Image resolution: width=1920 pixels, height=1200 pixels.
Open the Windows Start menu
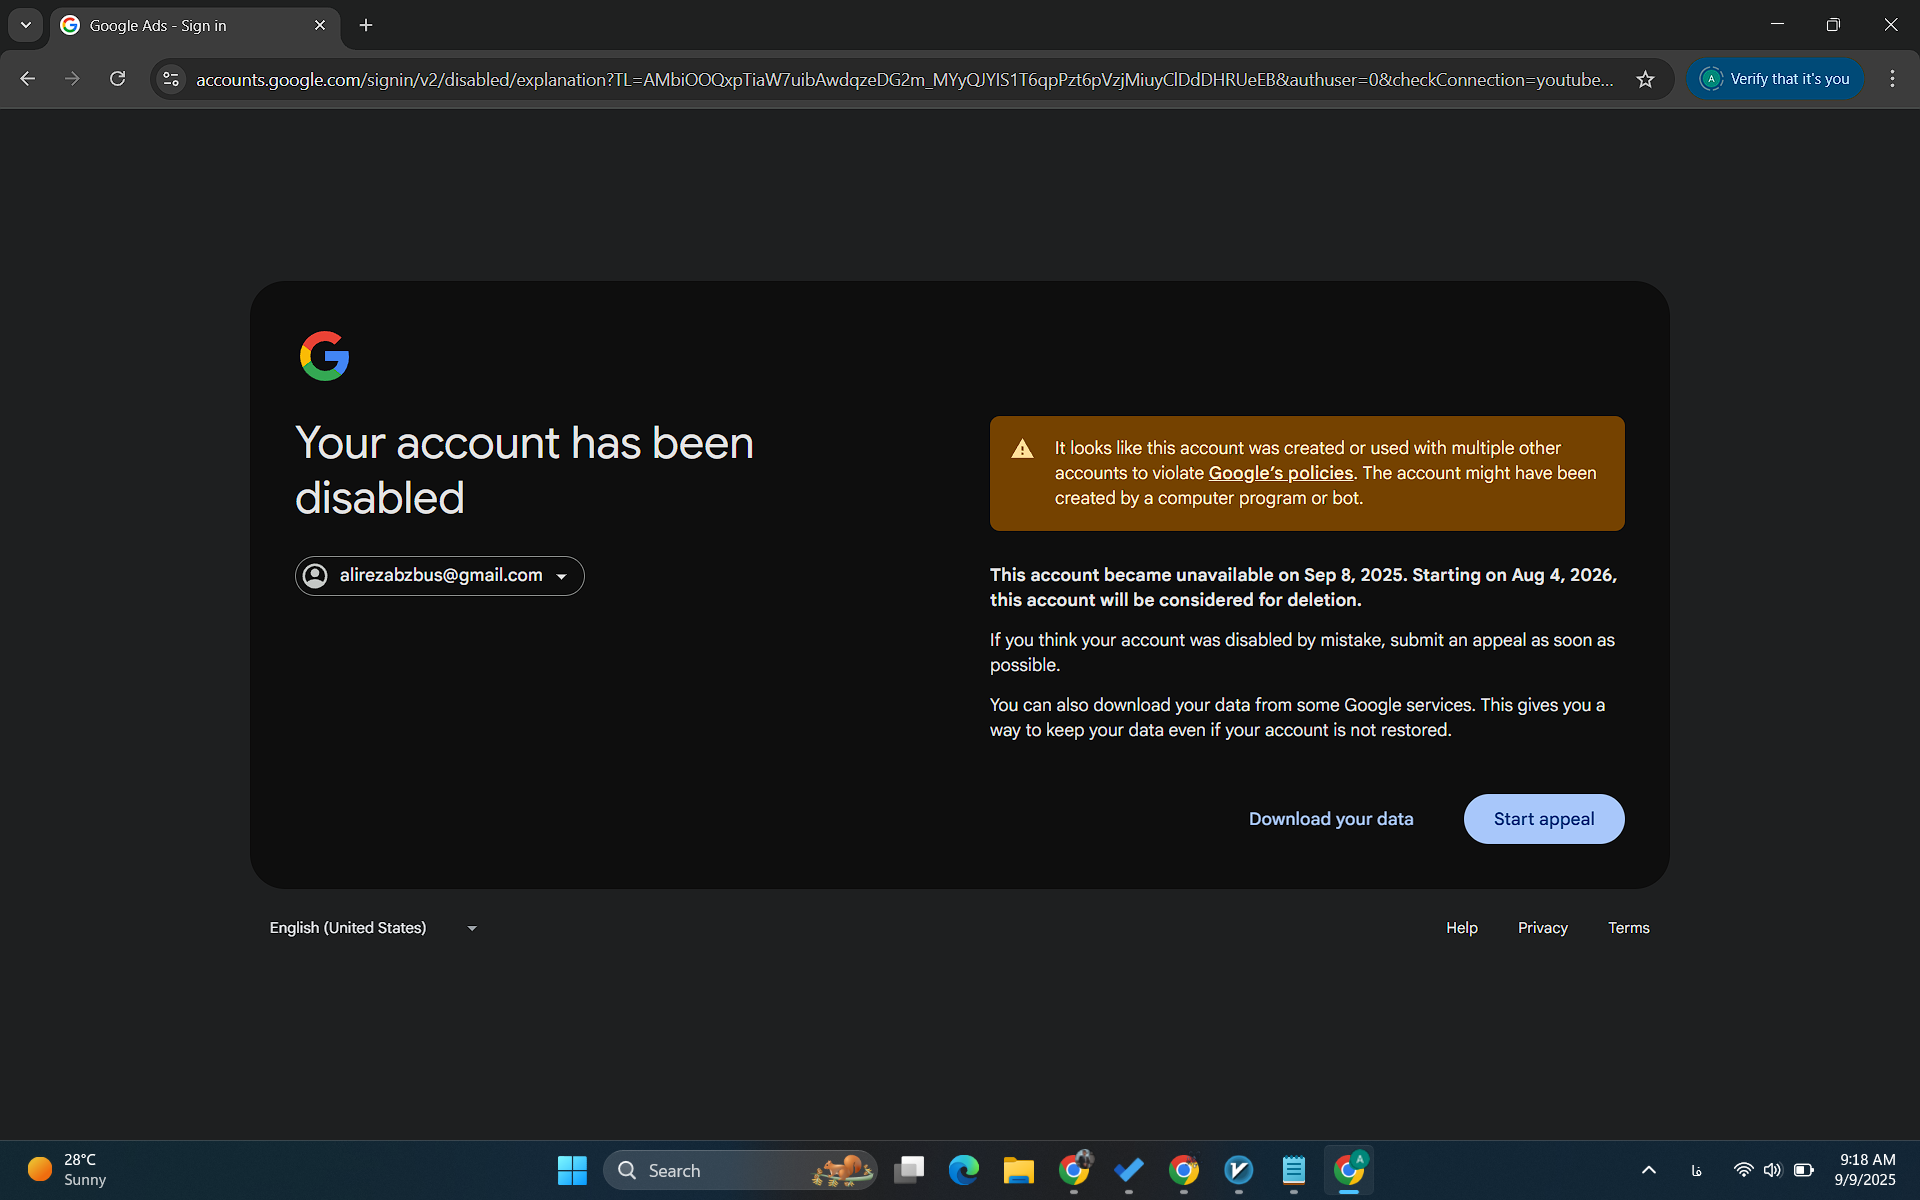(572, 1170)
